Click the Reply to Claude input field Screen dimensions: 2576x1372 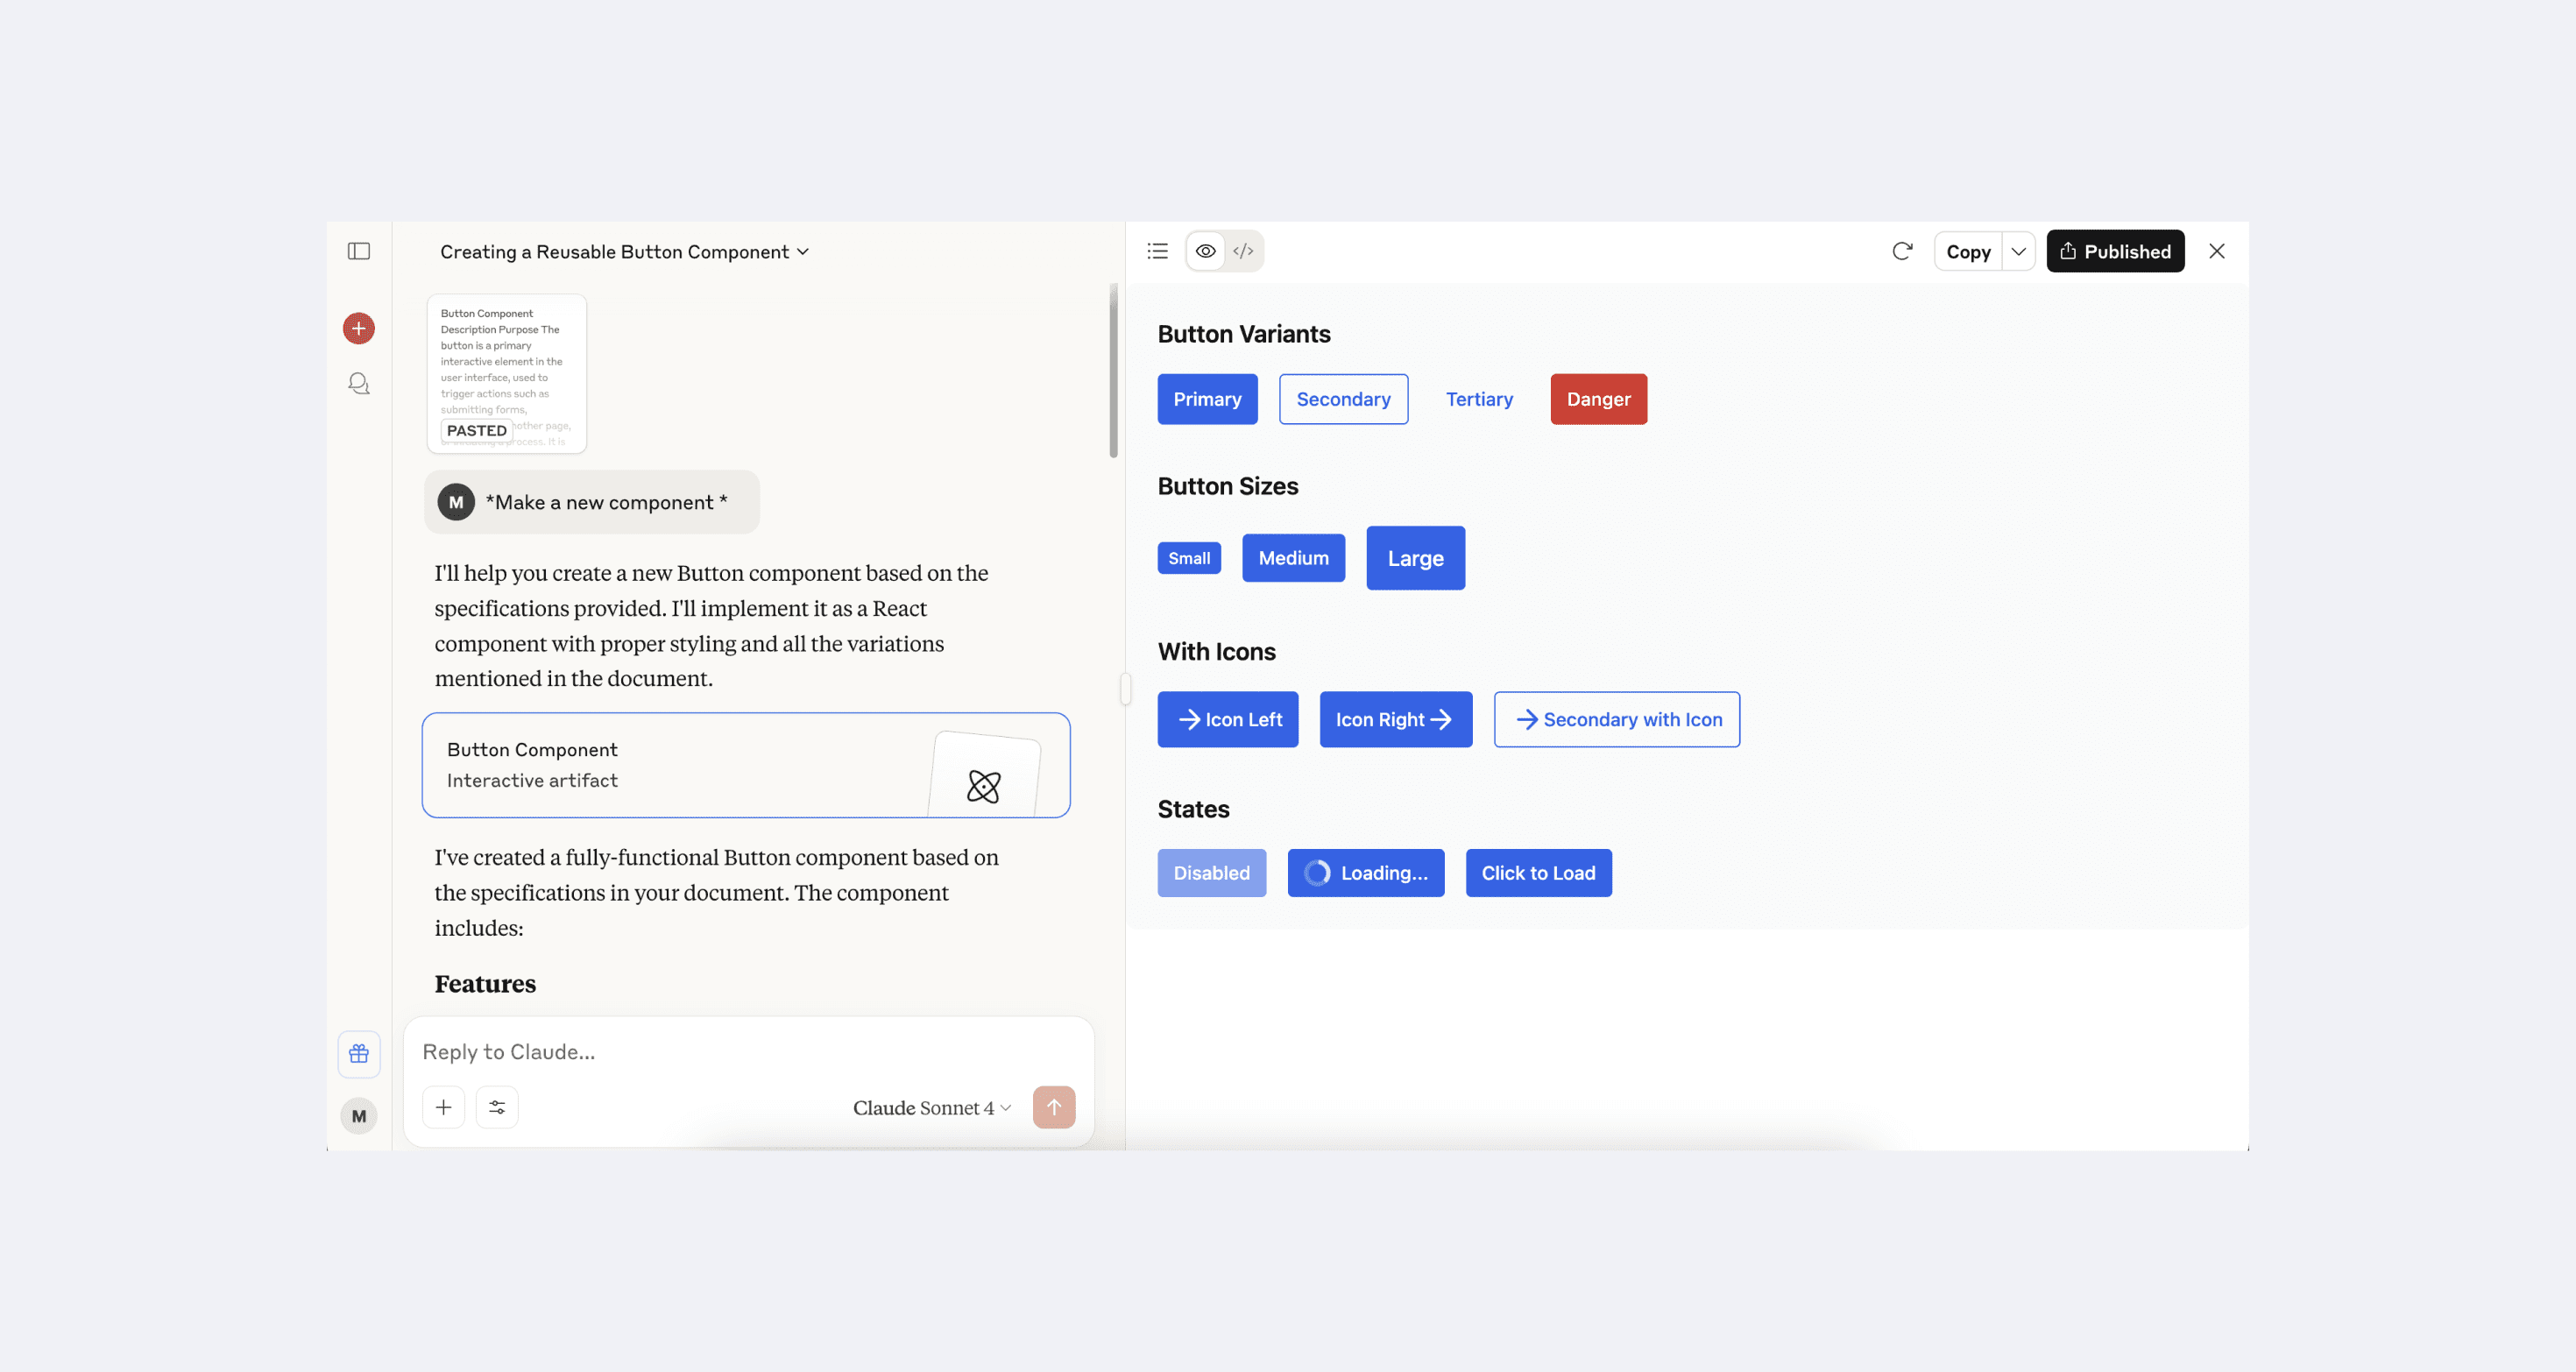[x=748, y=1052]
